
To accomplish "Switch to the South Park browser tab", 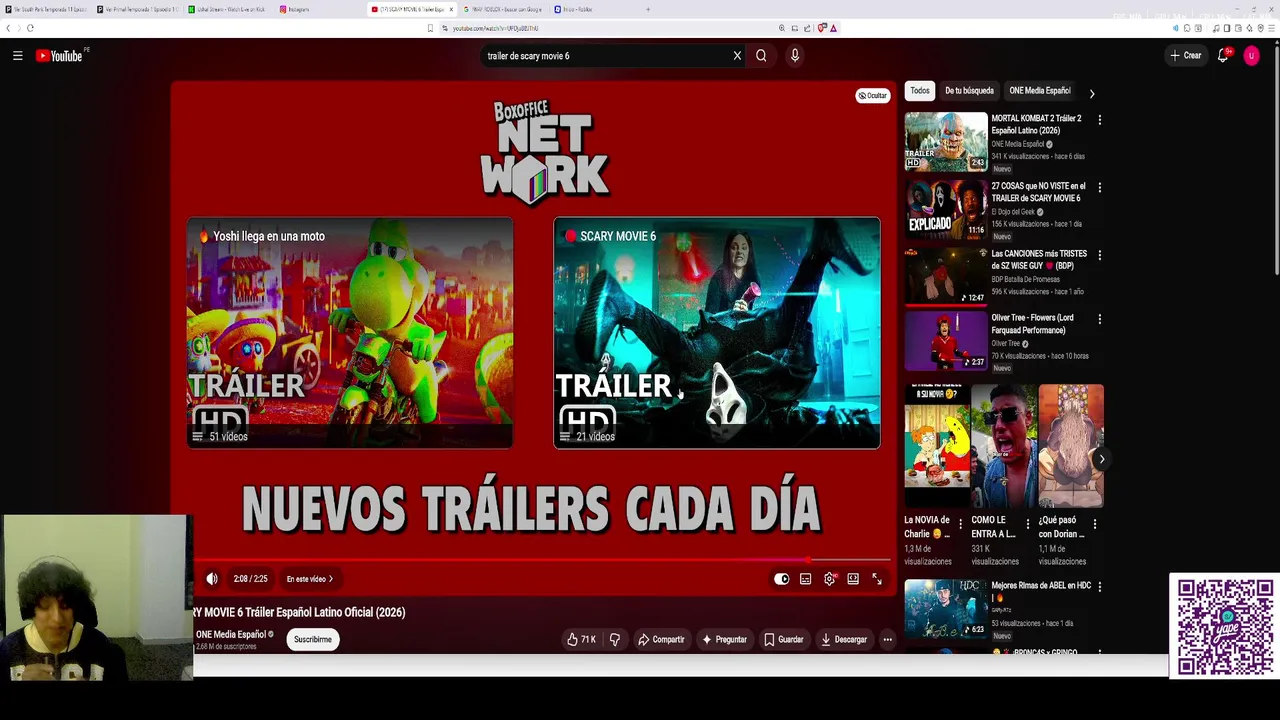I will [46, 9].
